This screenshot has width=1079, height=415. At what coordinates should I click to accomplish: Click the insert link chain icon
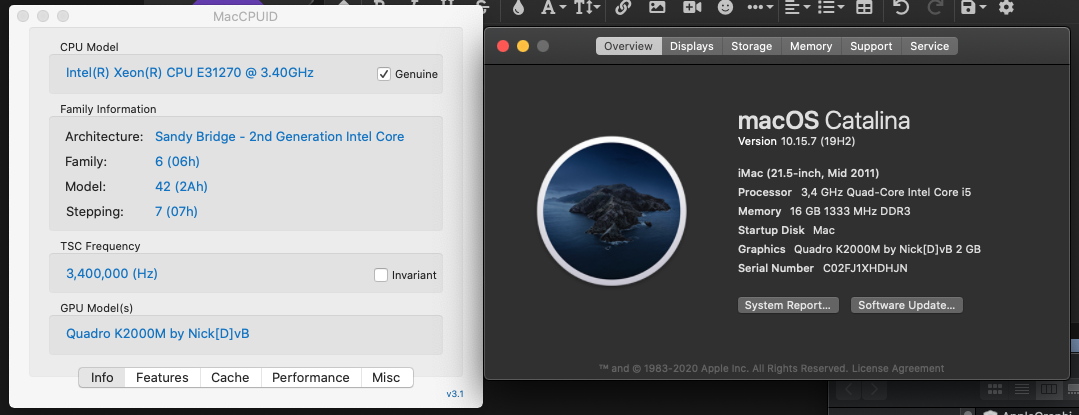(x=623, y=8)
